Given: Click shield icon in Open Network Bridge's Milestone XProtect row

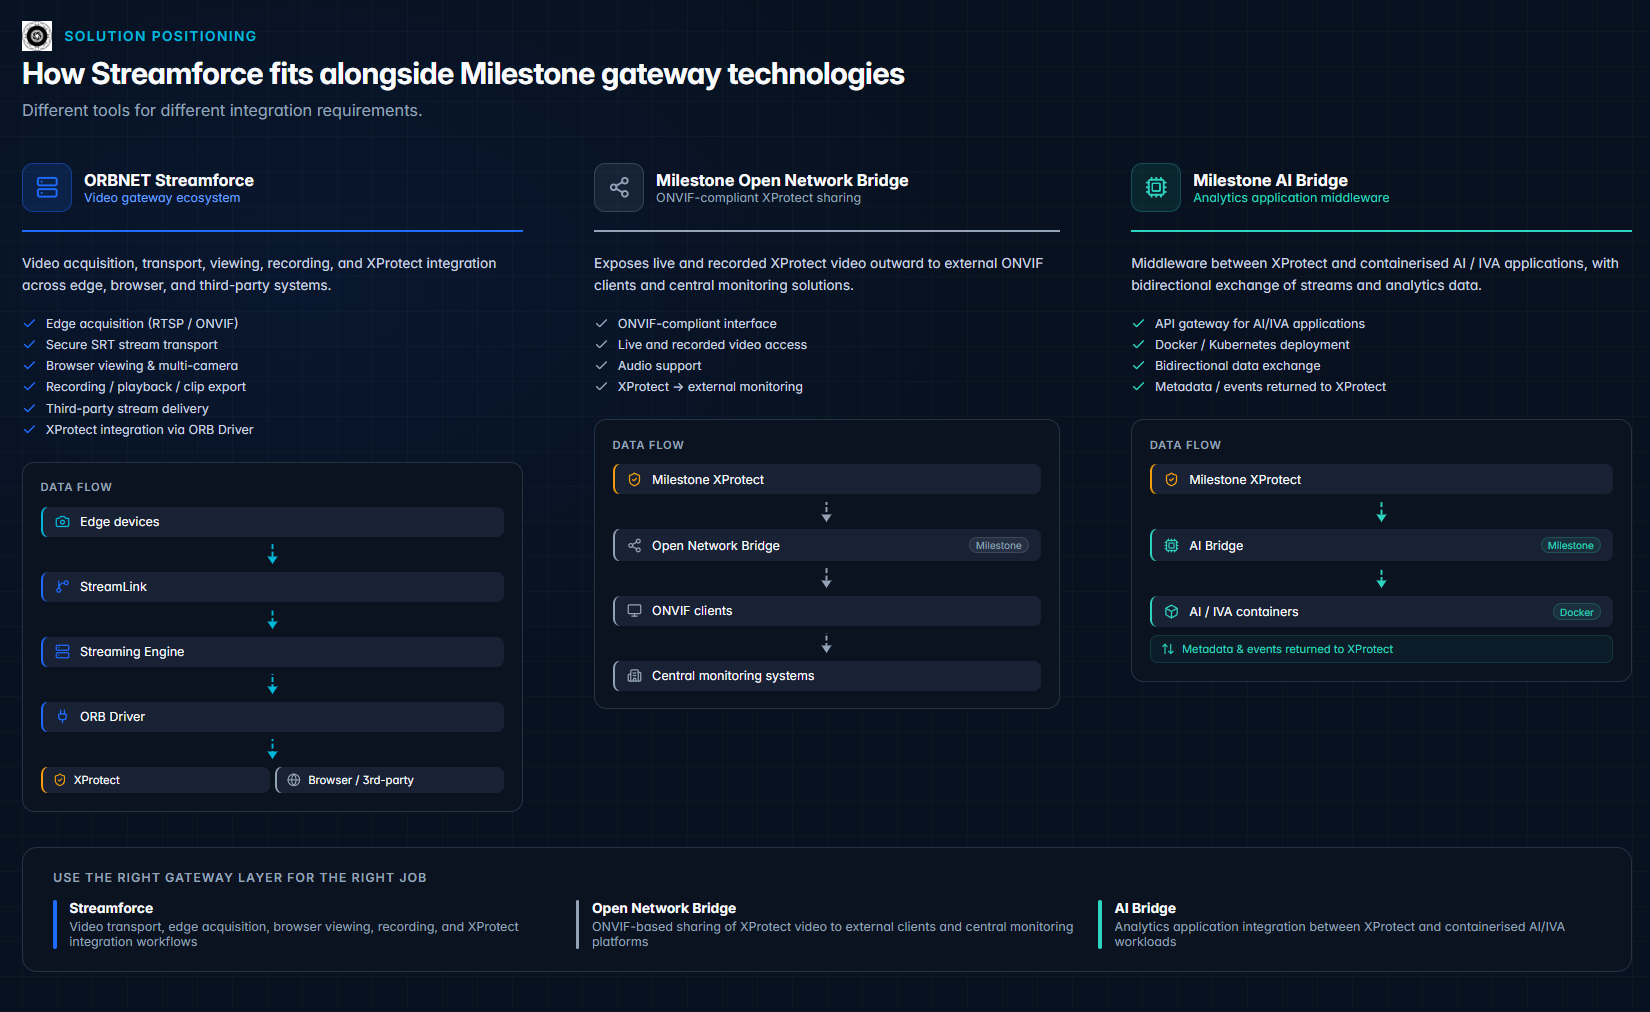Looking at the screenshot, I should click(634, 480).
